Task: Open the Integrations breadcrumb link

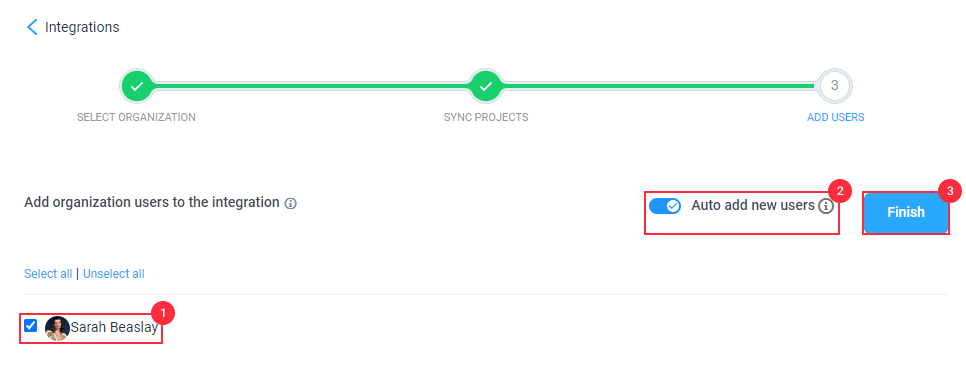Action: 82,27
